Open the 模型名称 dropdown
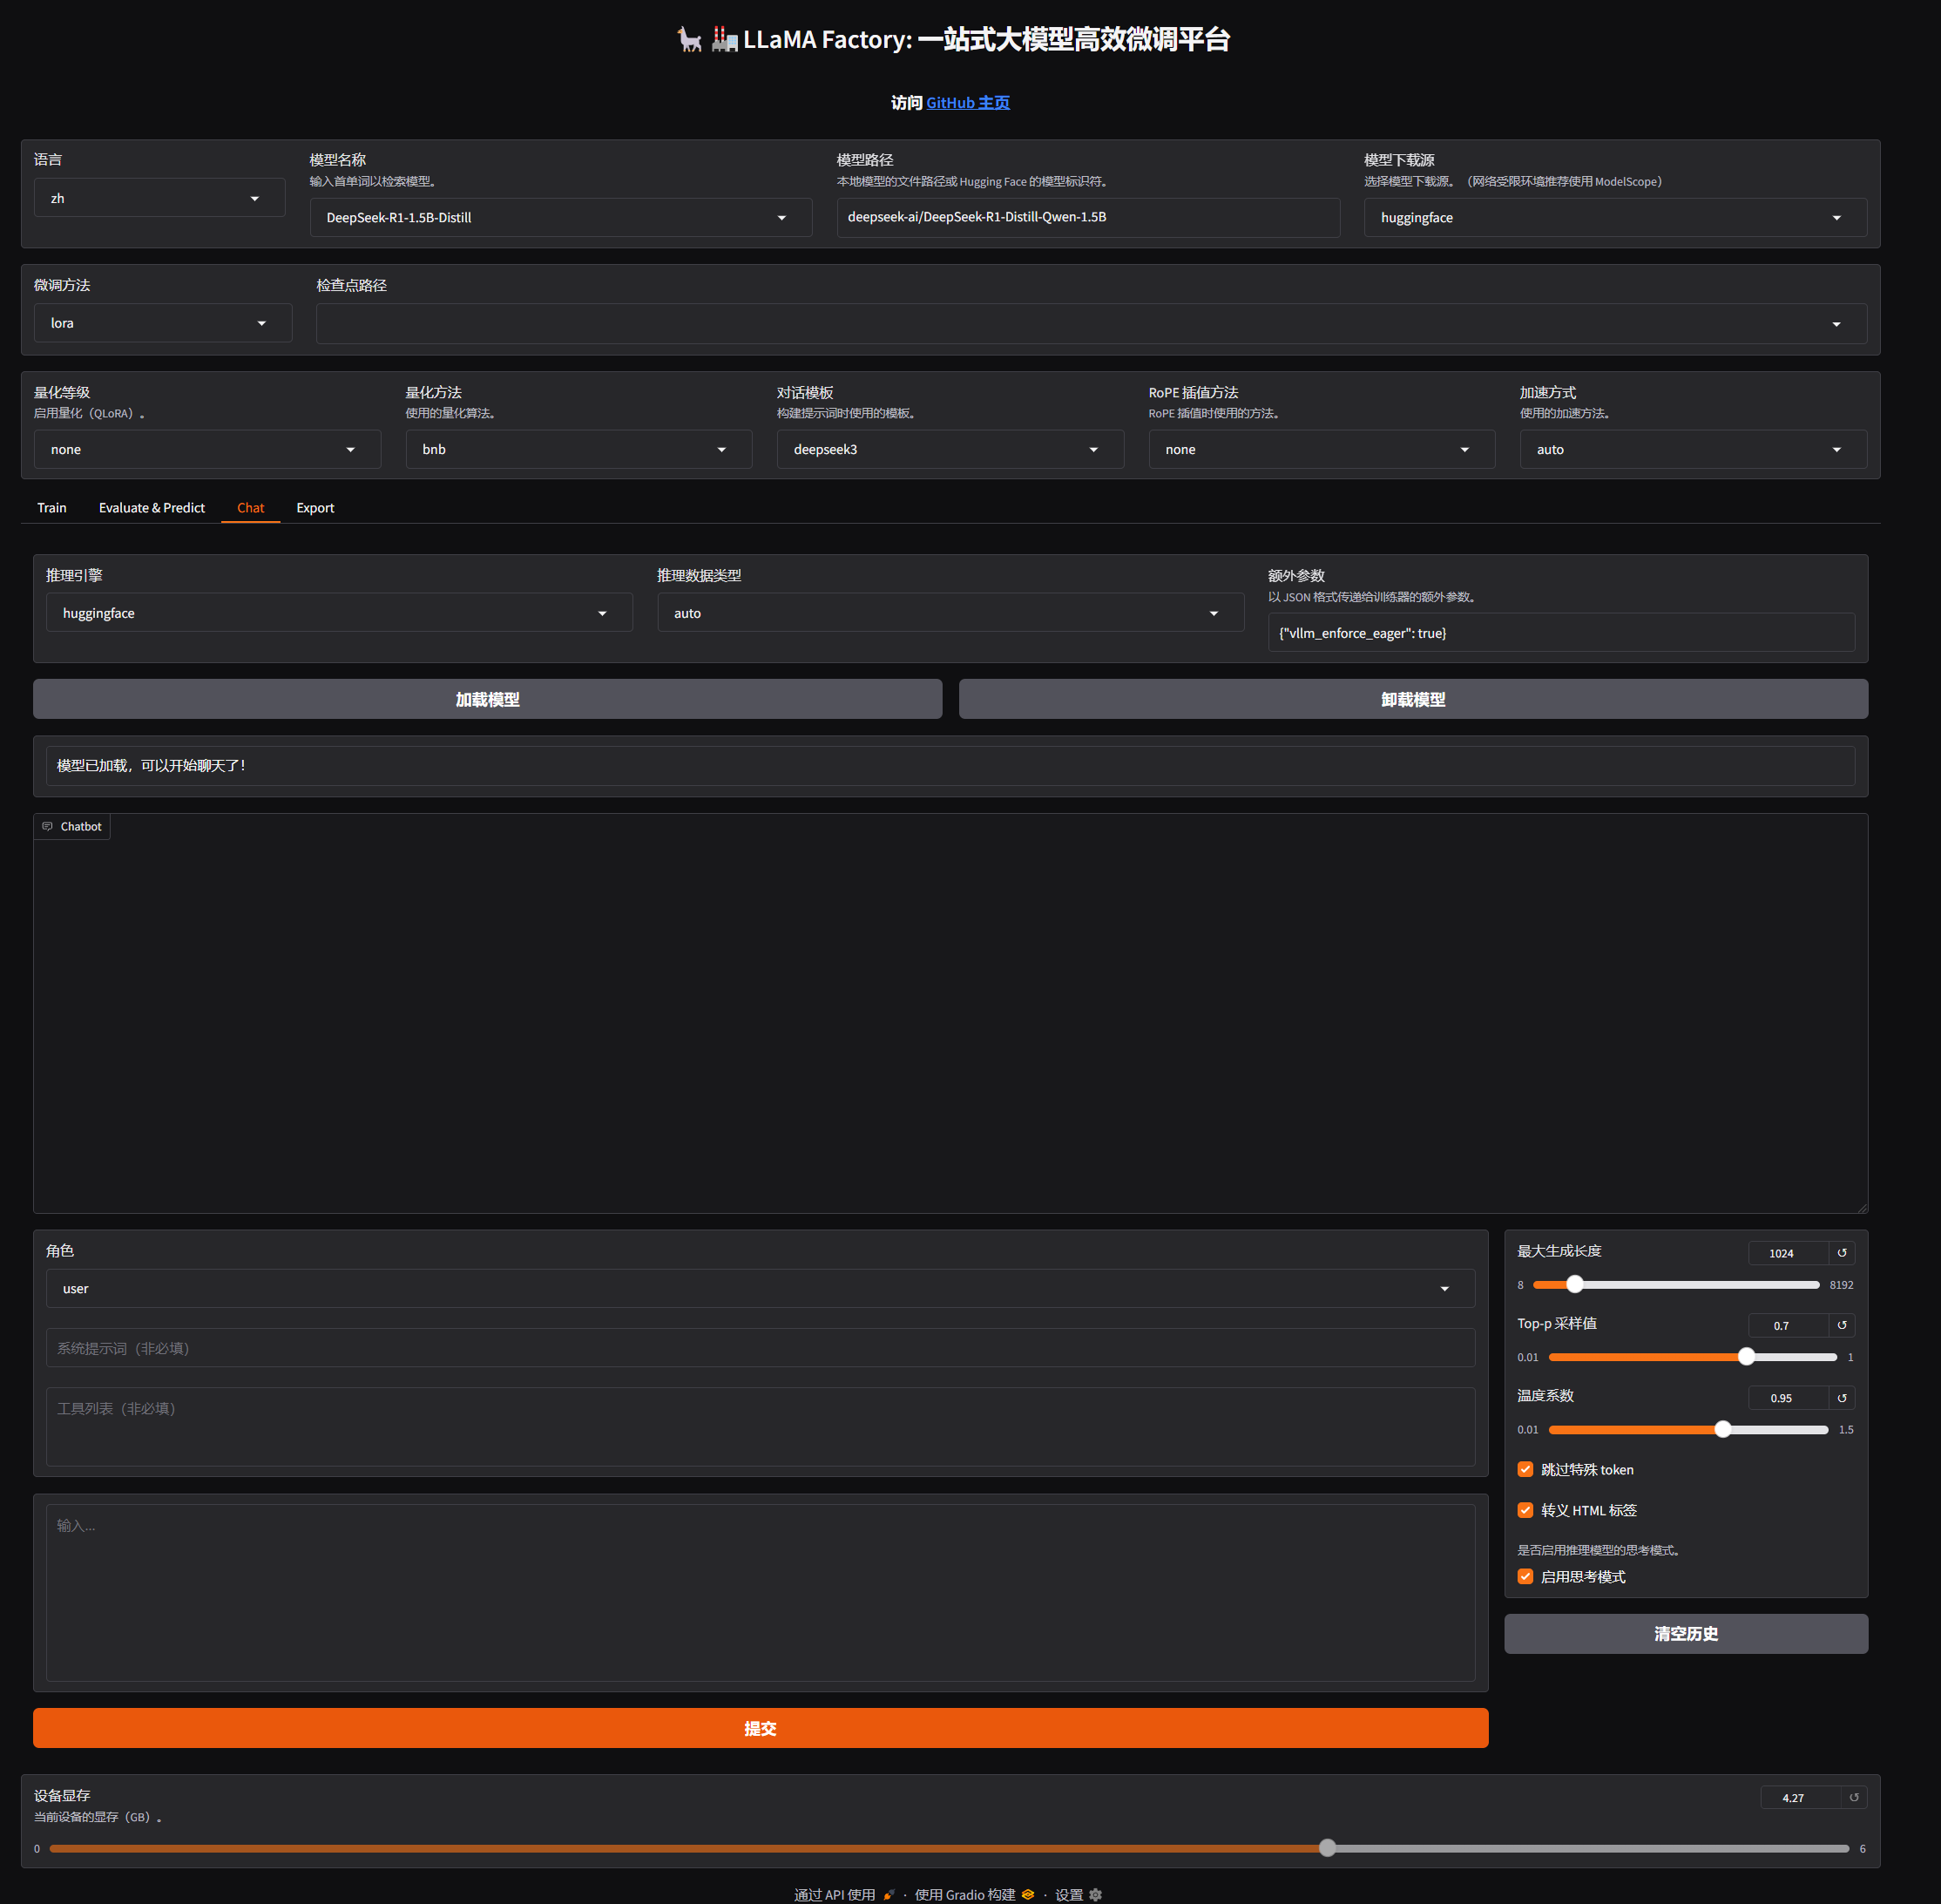This screenshot has height=1904, width=1941. pos(560,217)
